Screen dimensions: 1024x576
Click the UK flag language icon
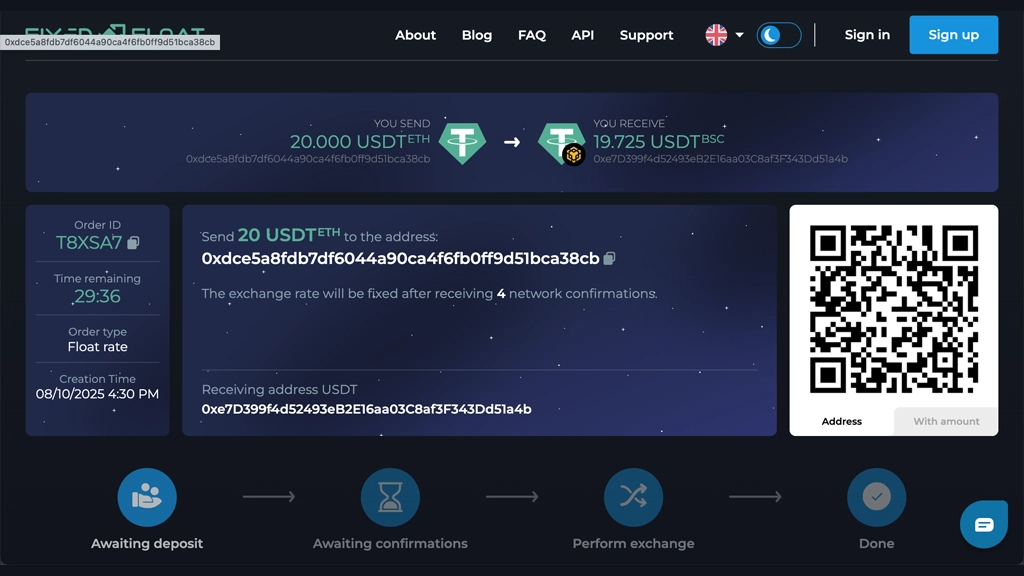click(716, 35)
